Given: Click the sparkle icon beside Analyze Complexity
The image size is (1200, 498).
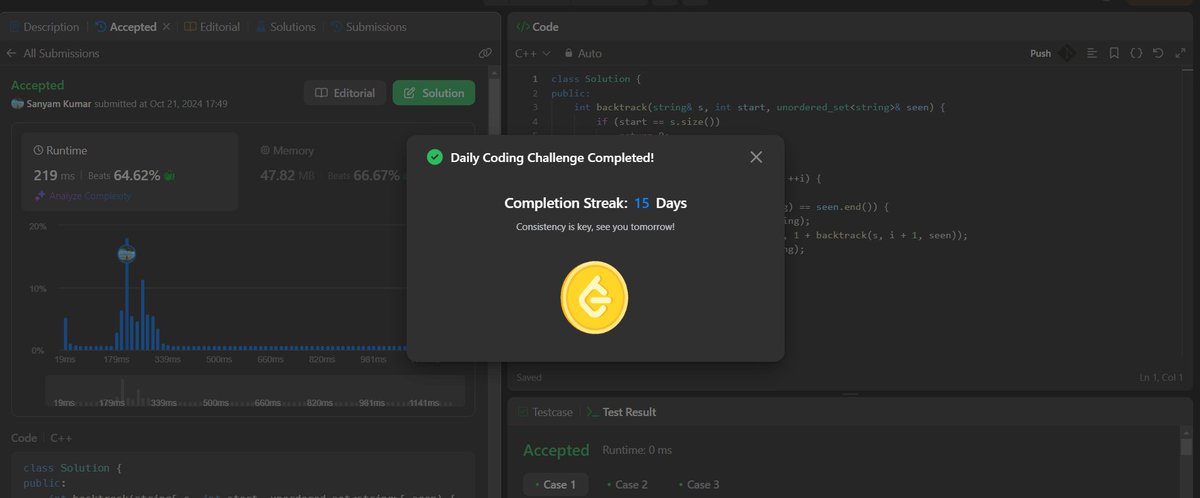Looking at the screenshot, I should tap(39, 197).
